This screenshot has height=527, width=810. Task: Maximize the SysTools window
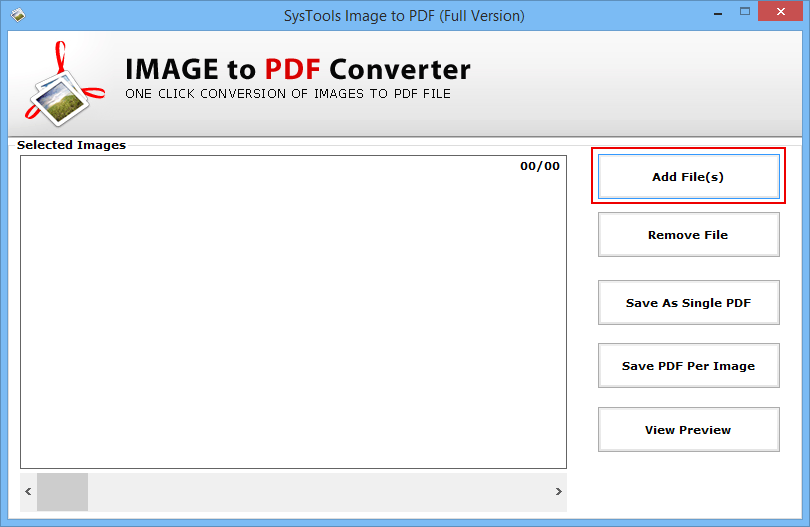[x=744, y=12]
